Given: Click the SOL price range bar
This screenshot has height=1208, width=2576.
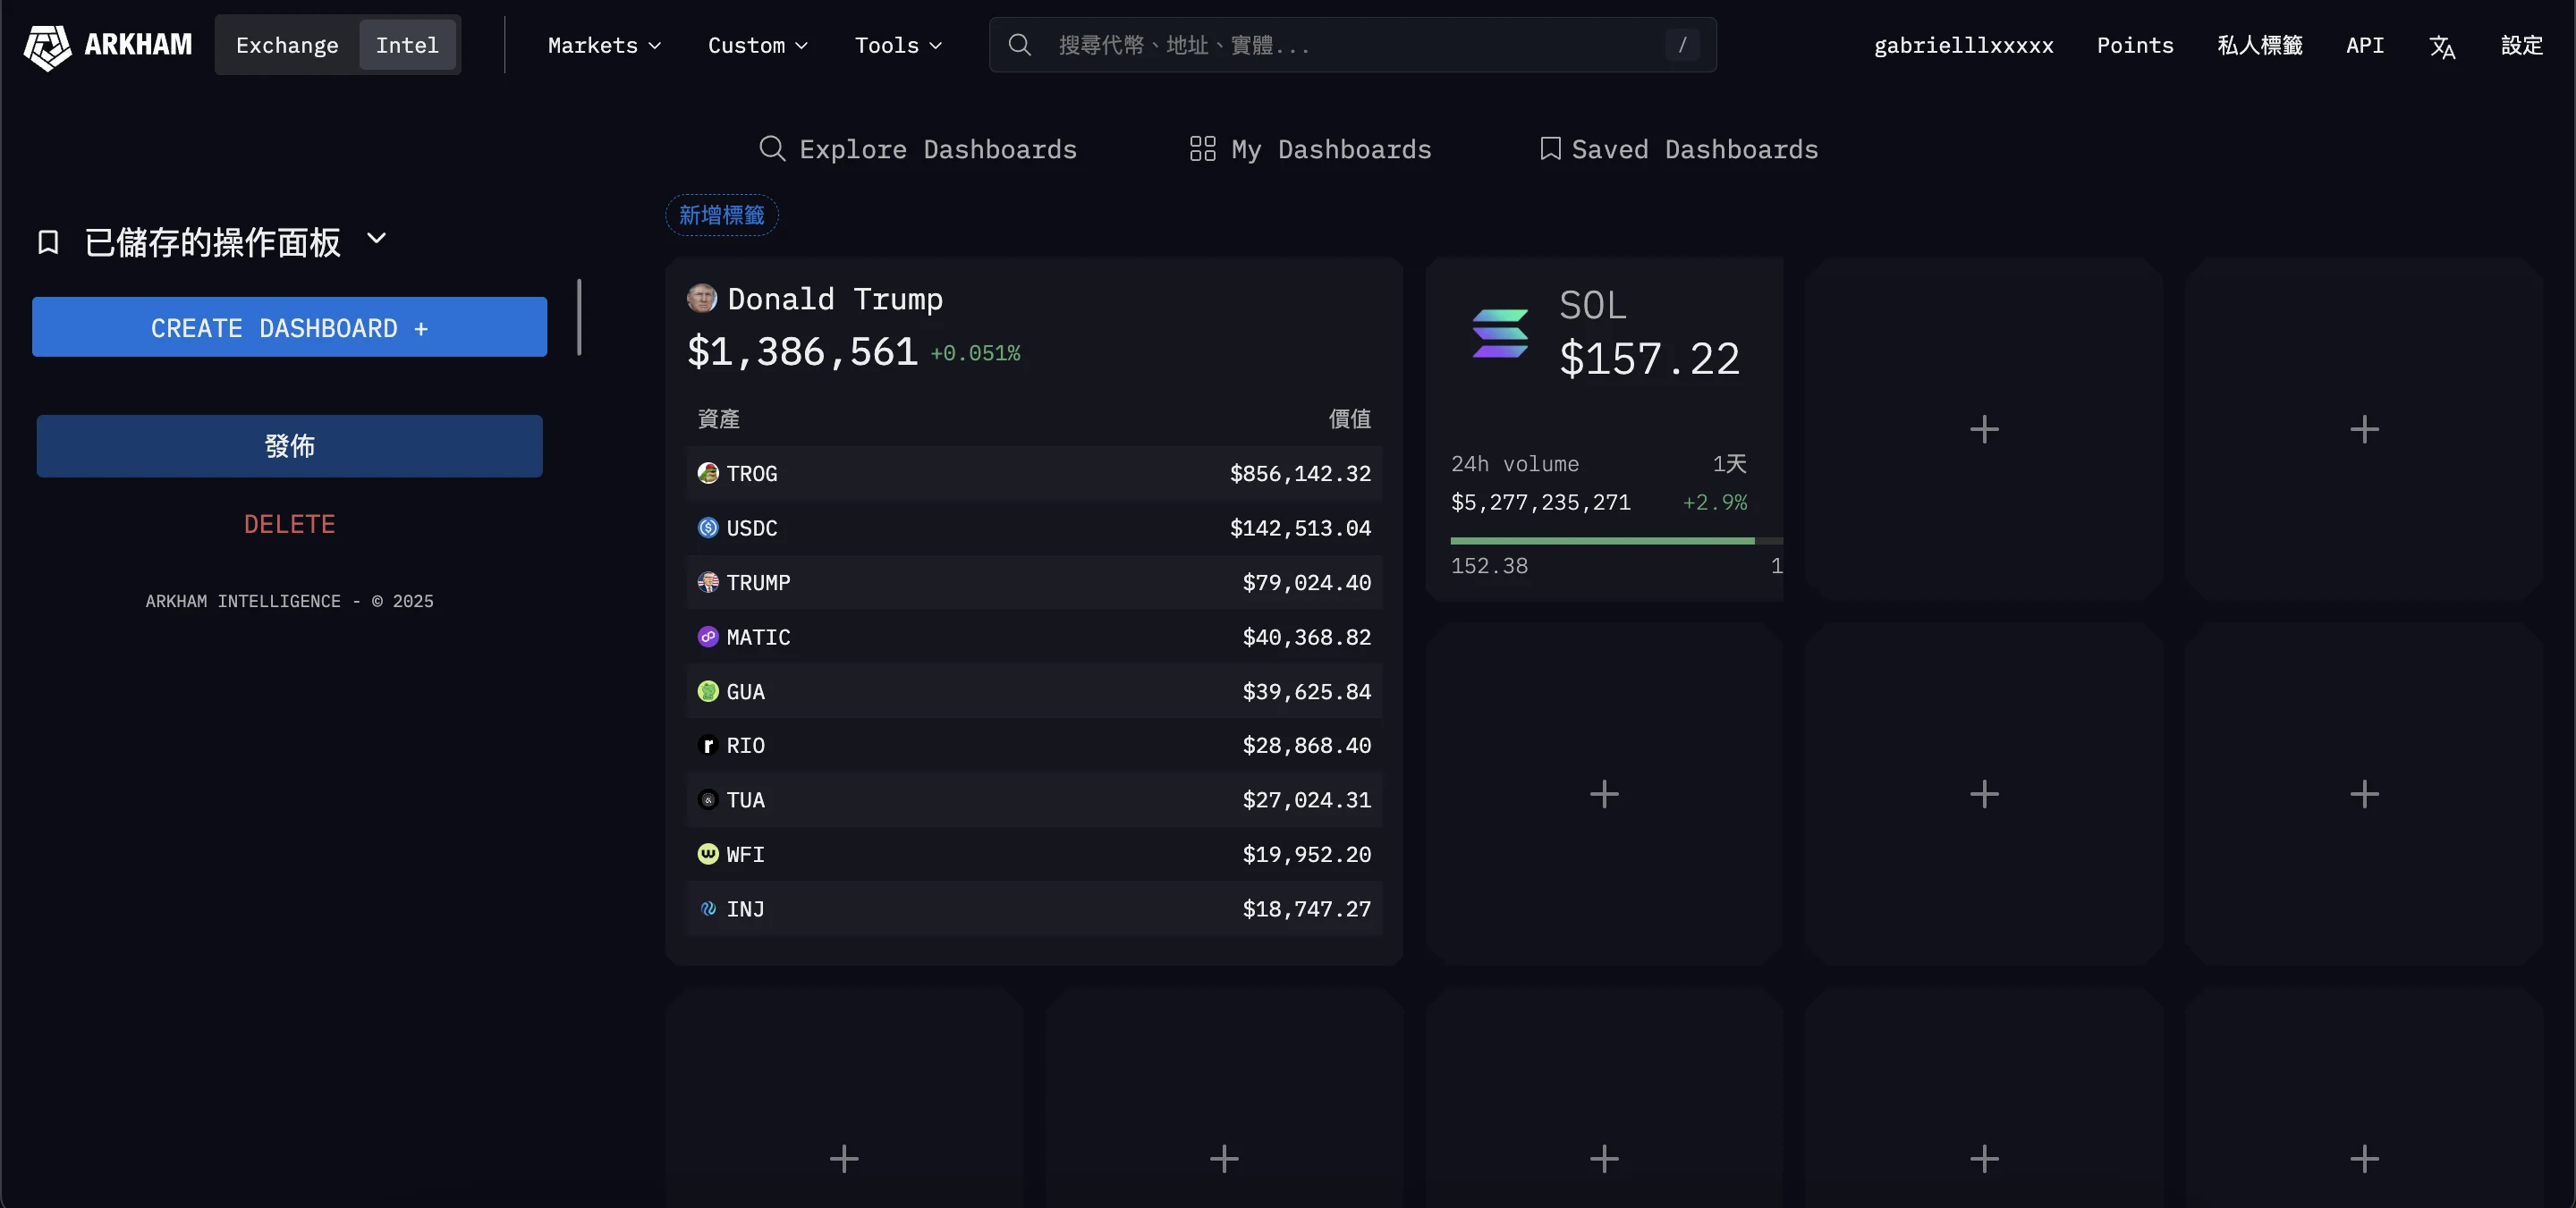Looking at the screenshot, I should pyautogui.click(x=1616, y=541).
